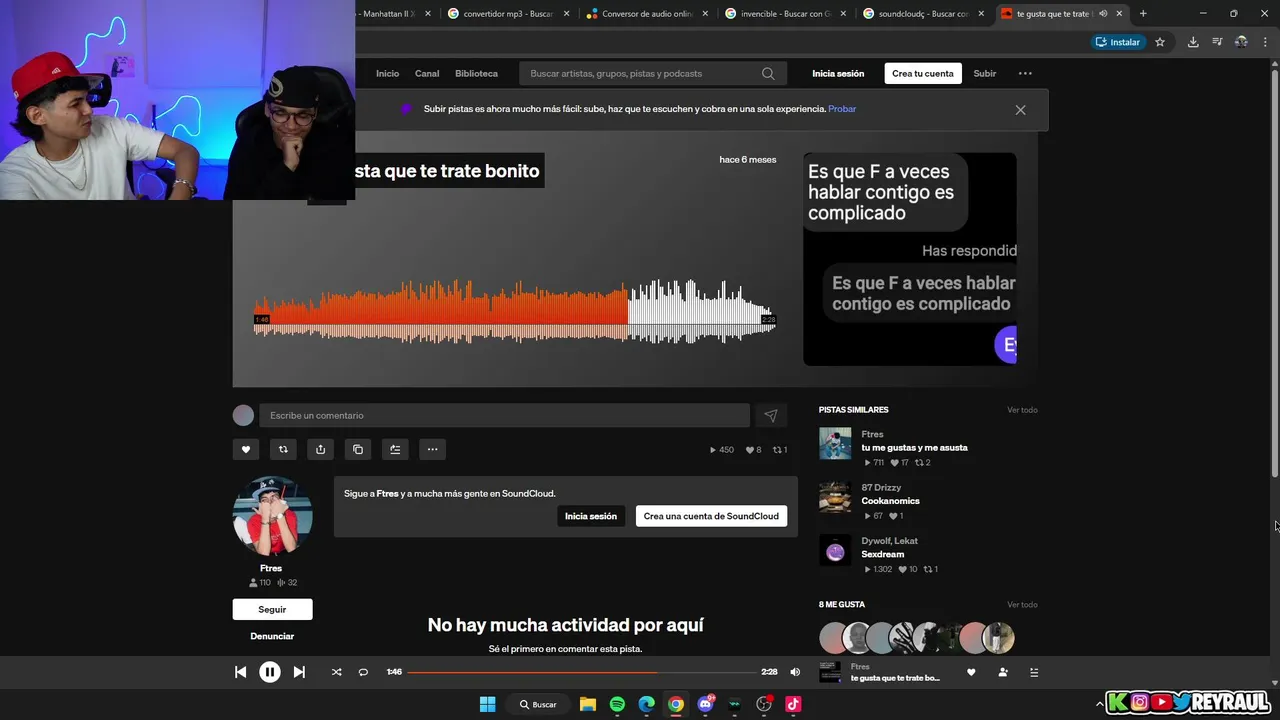Open the Sexdream similar track
1280x720 pixels.
(x=882, y=554)
